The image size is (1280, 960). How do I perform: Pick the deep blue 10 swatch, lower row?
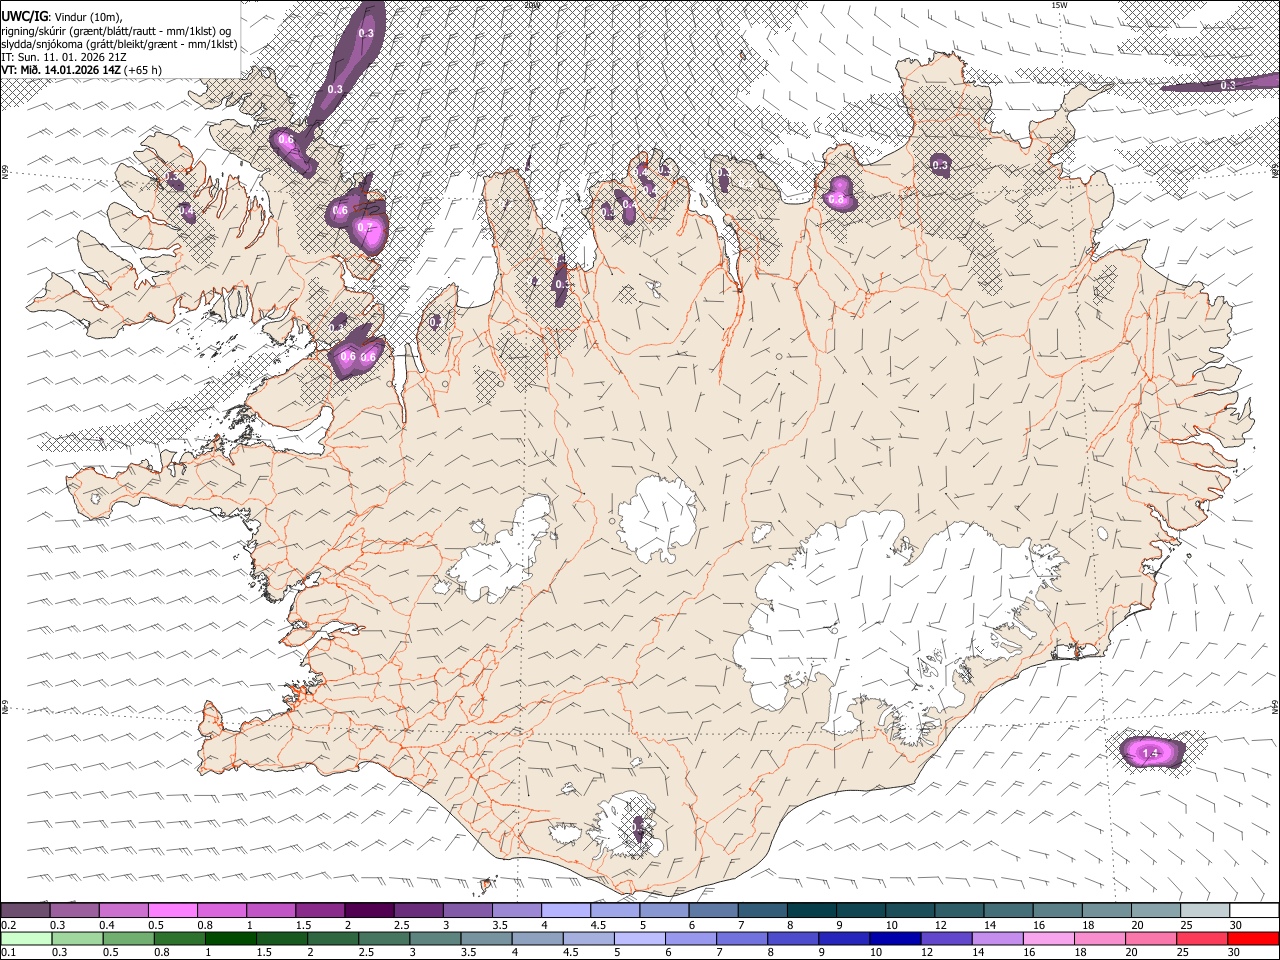point(895,939)
